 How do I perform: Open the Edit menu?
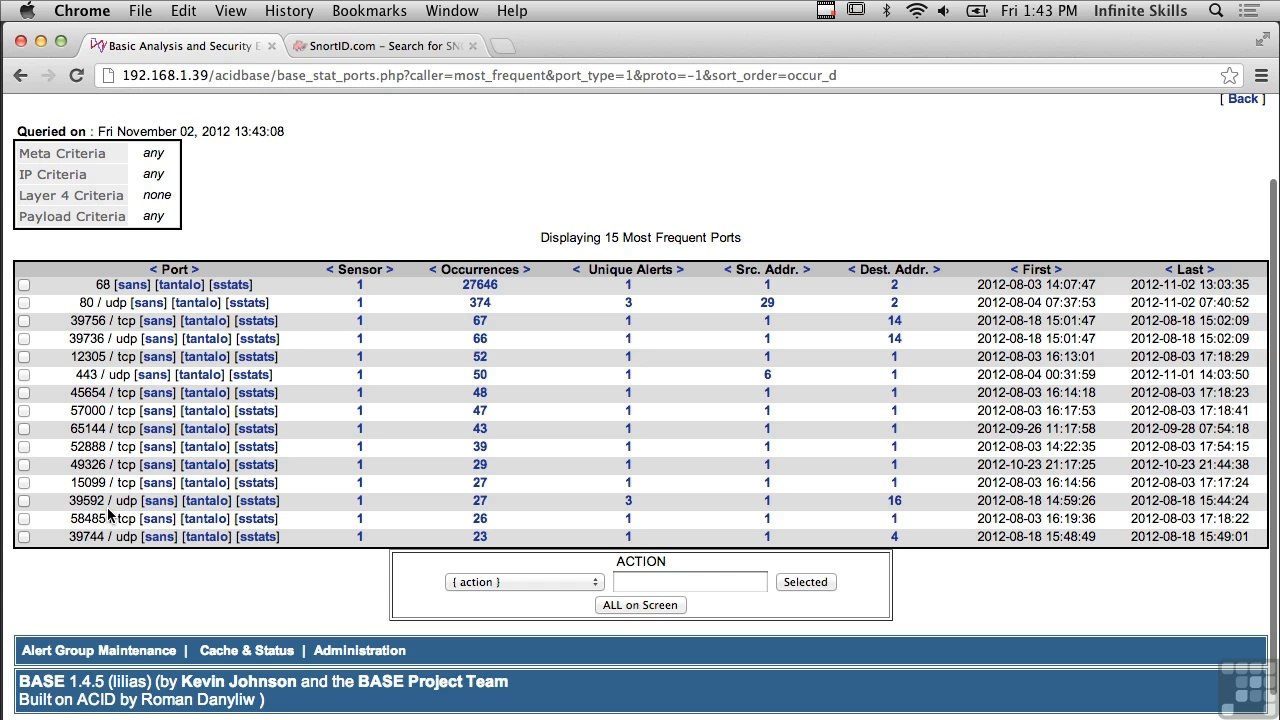(x=183, y=11)
